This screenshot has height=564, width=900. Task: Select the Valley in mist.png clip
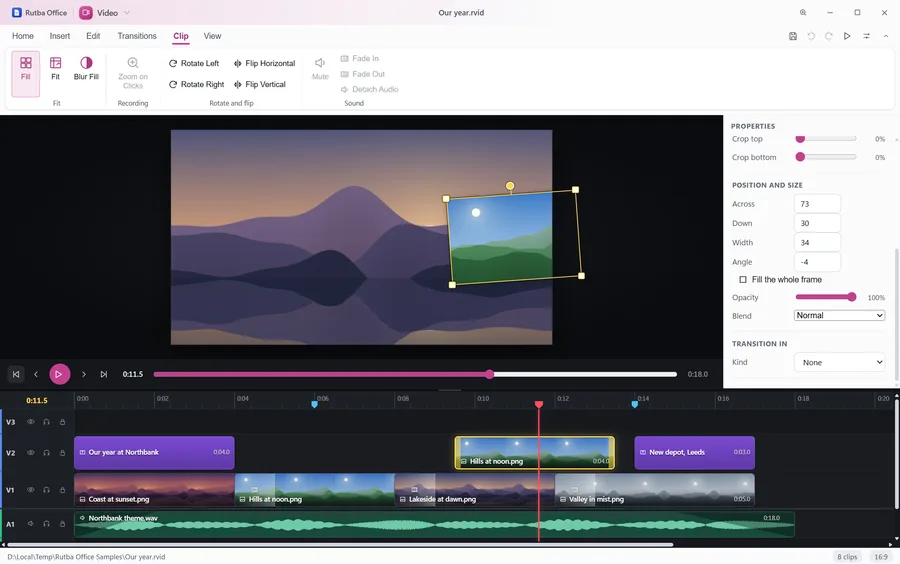pyautogui.click(x=654, y=490)
